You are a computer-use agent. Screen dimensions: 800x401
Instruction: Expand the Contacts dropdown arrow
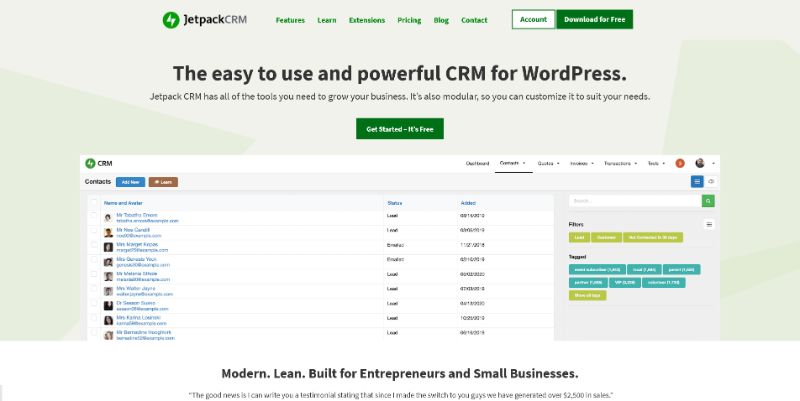[x=524, y=163]
